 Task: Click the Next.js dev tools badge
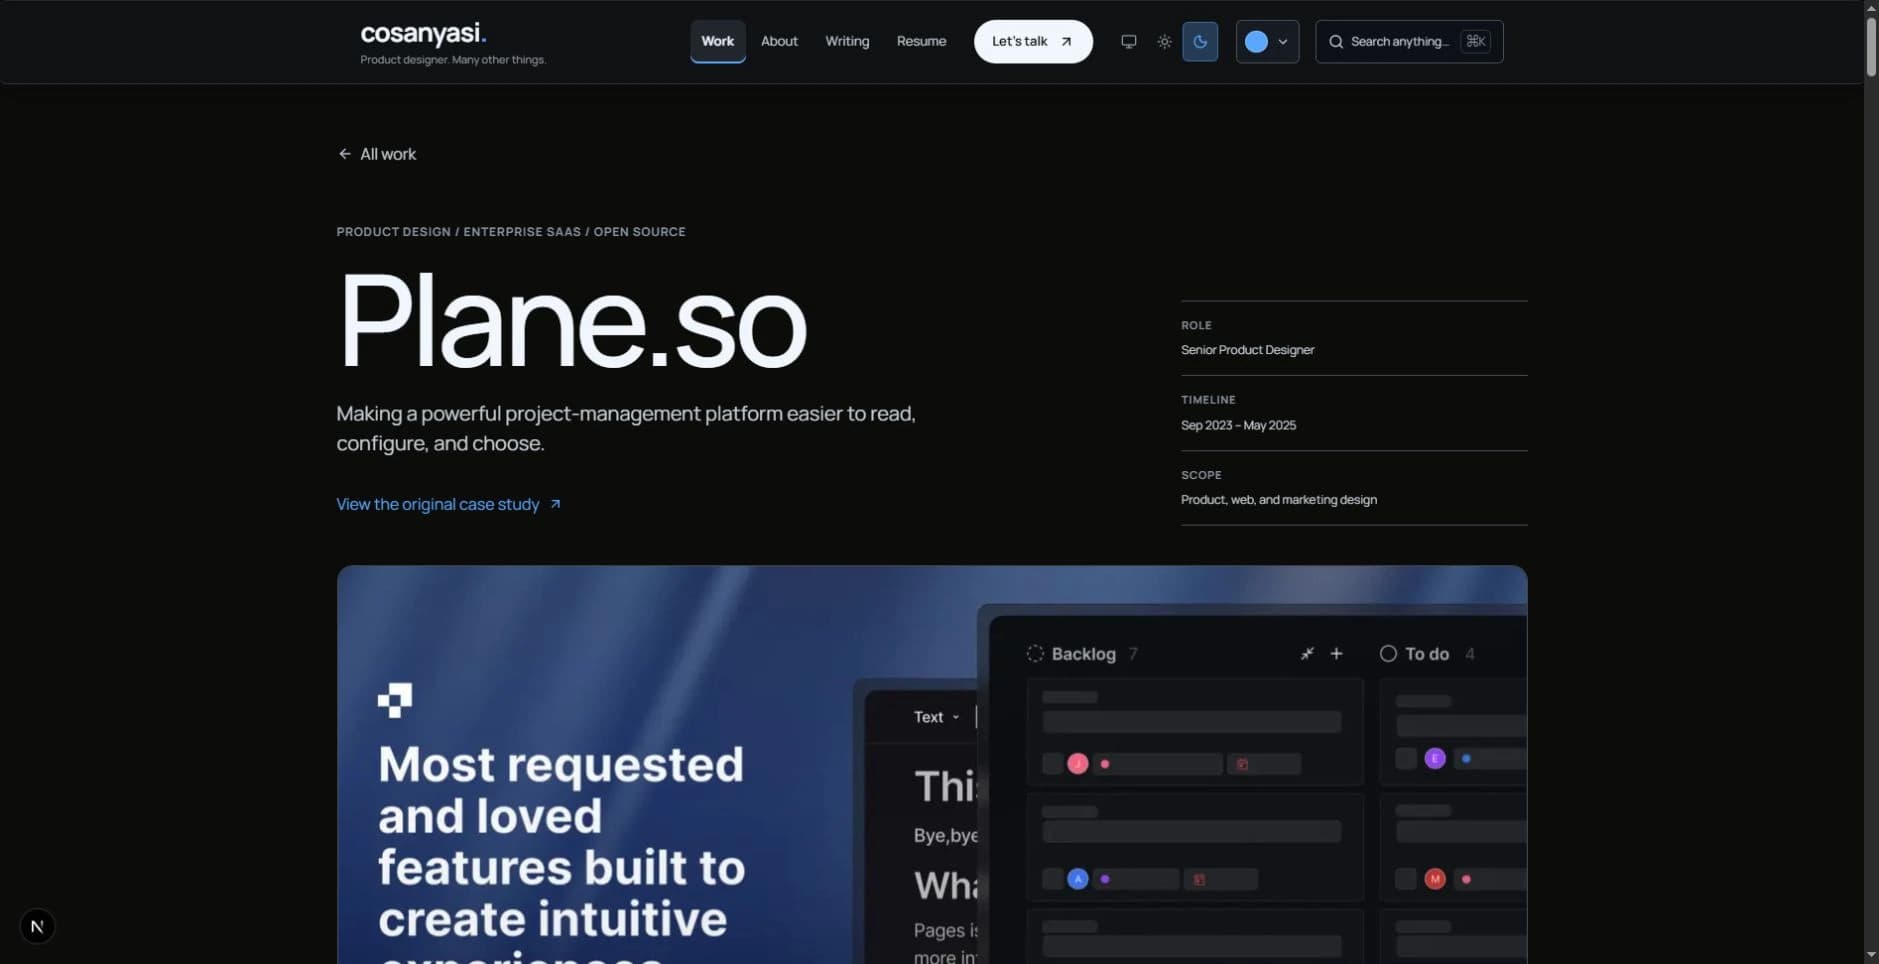click(37, 926)
